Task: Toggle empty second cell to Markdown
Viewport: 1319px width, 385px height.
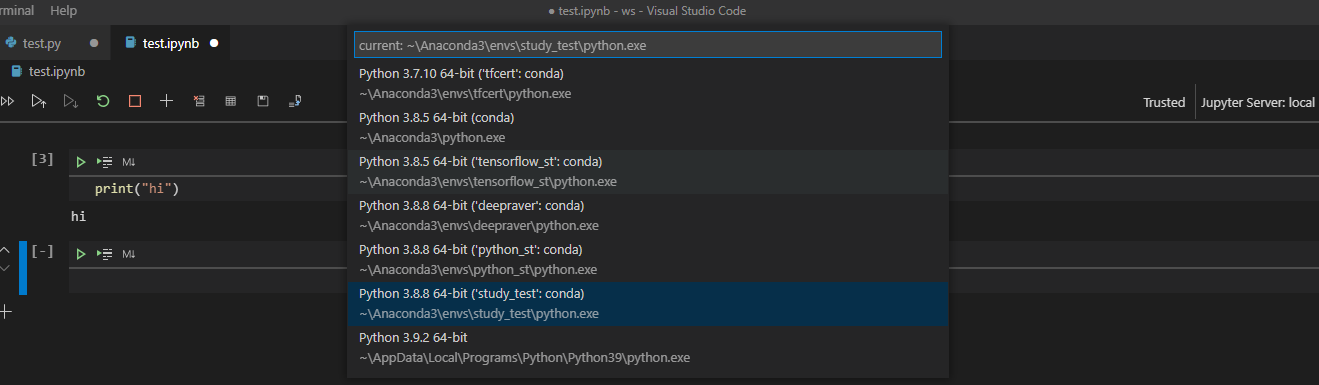Action: pos(129,255)
